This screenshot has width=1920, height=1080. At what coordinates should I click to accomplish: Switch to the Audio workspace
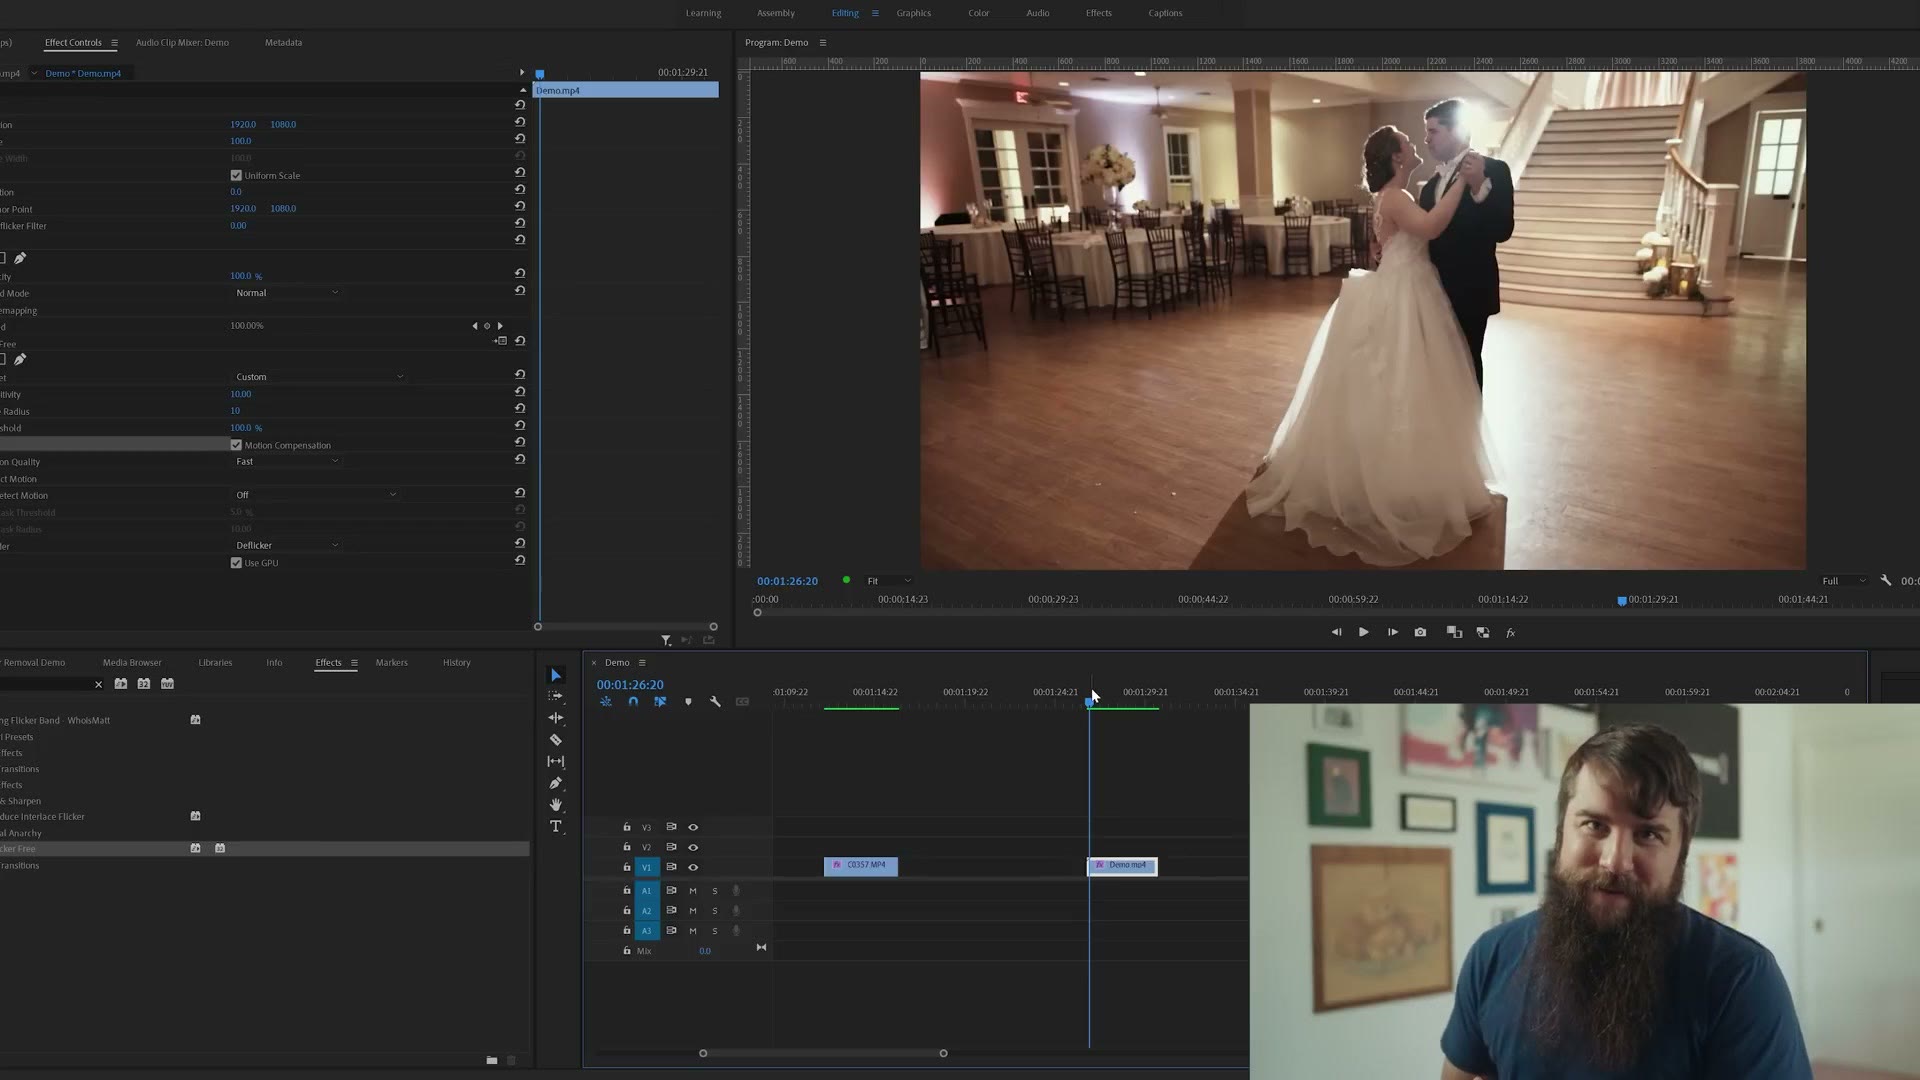1038,13
